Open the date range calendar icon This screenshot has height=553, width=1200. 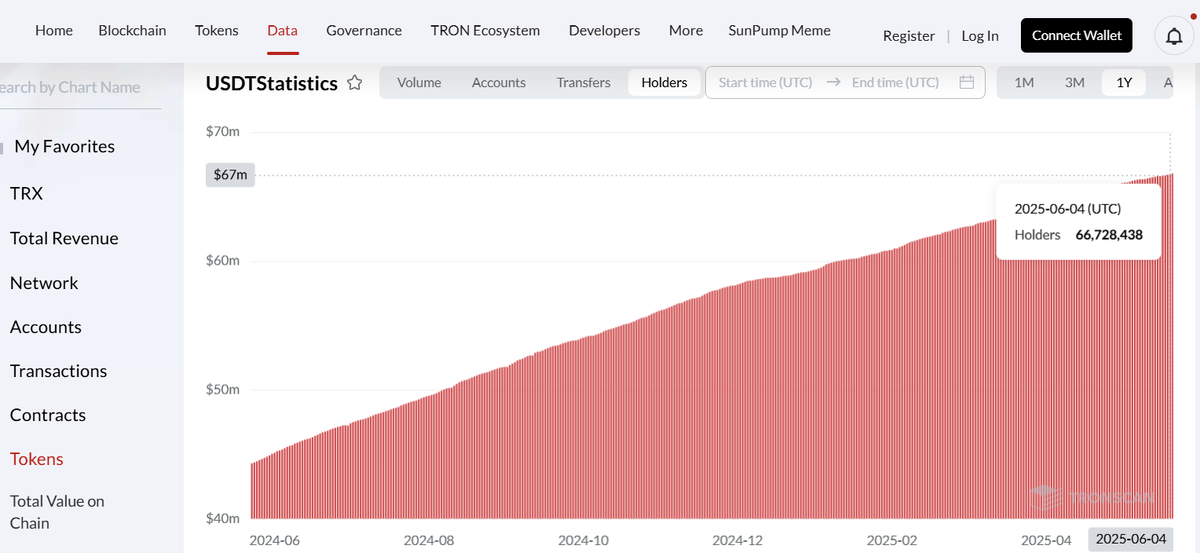pyautogui.click(x=966, y=82)
